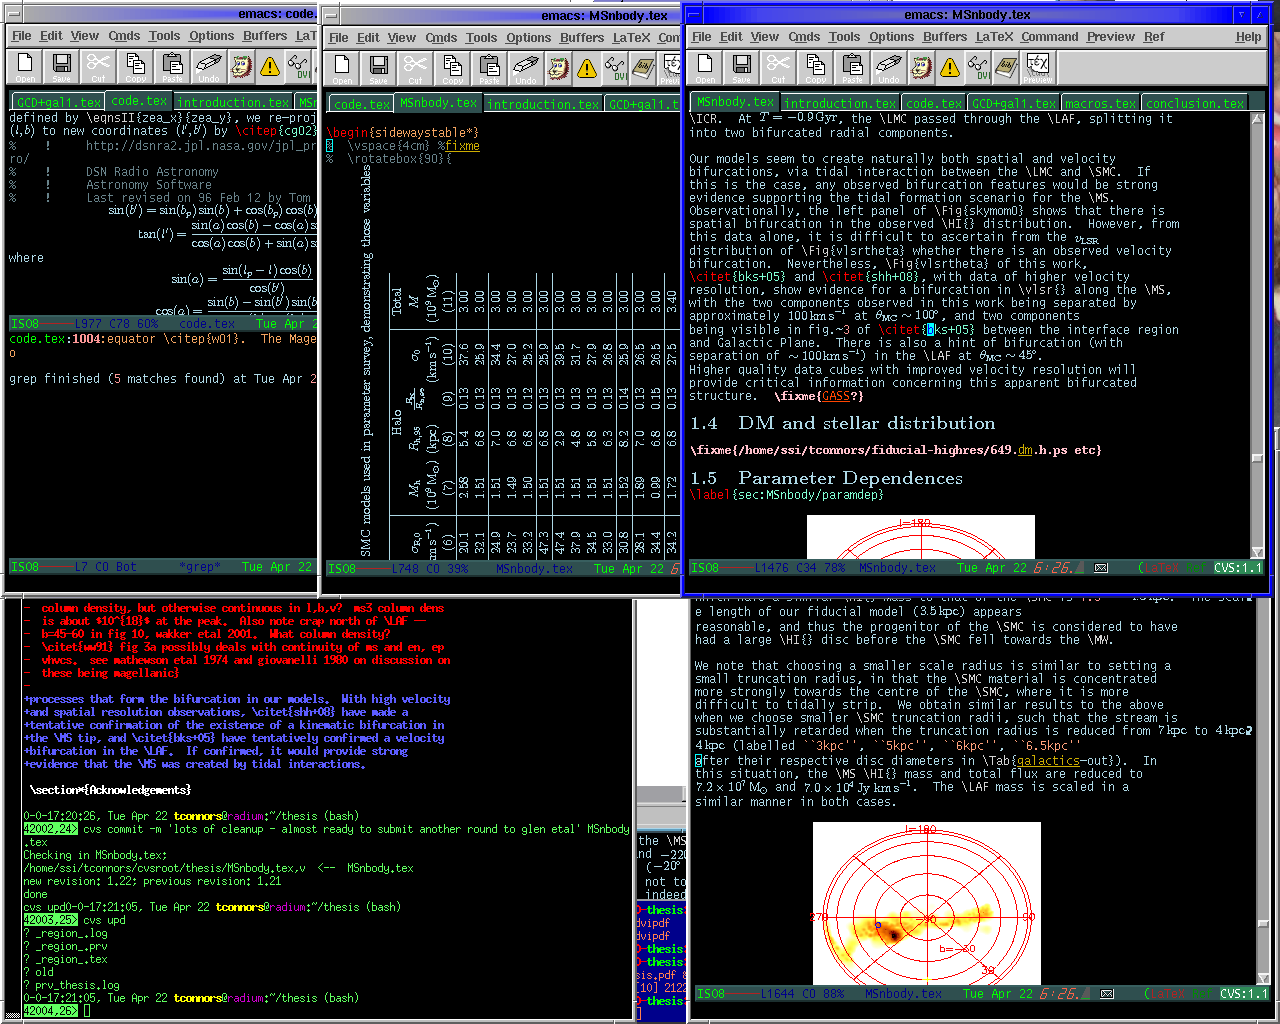The height and width of the screenshot is (1024, 1280).
Task: Click the Preview TeX icon in right window
Action: (1038, 67)
